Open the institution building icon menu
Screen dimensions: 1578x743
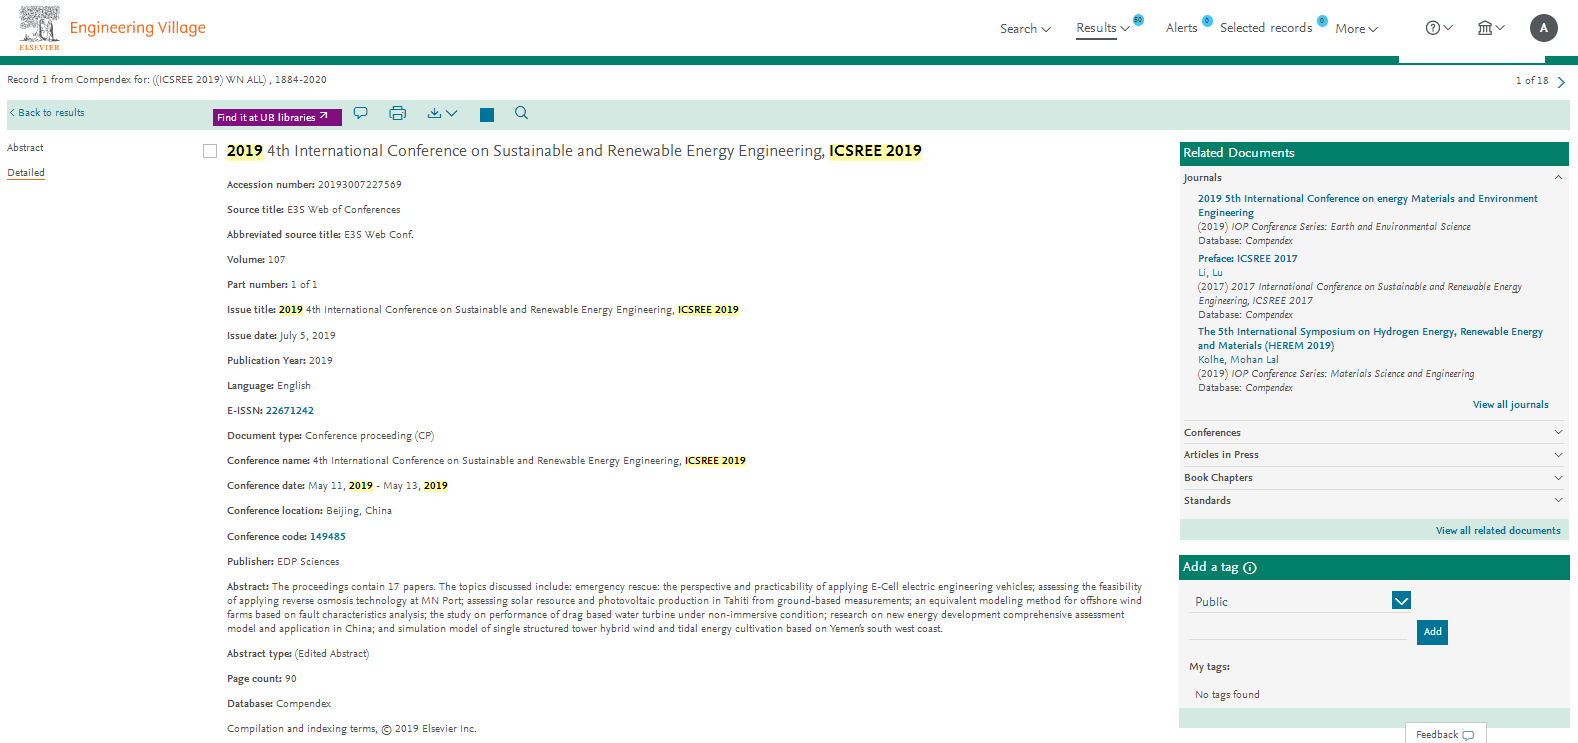coord(1491,28)
